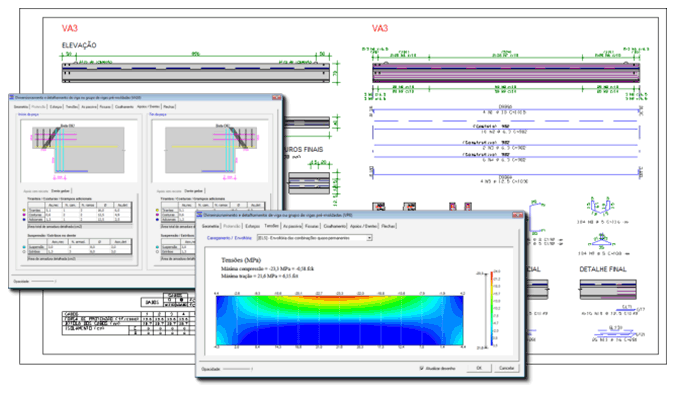Screen dimensions: 675x393
Task: Click the Tirantes row cell in left table
Action: tap(34, 210)
